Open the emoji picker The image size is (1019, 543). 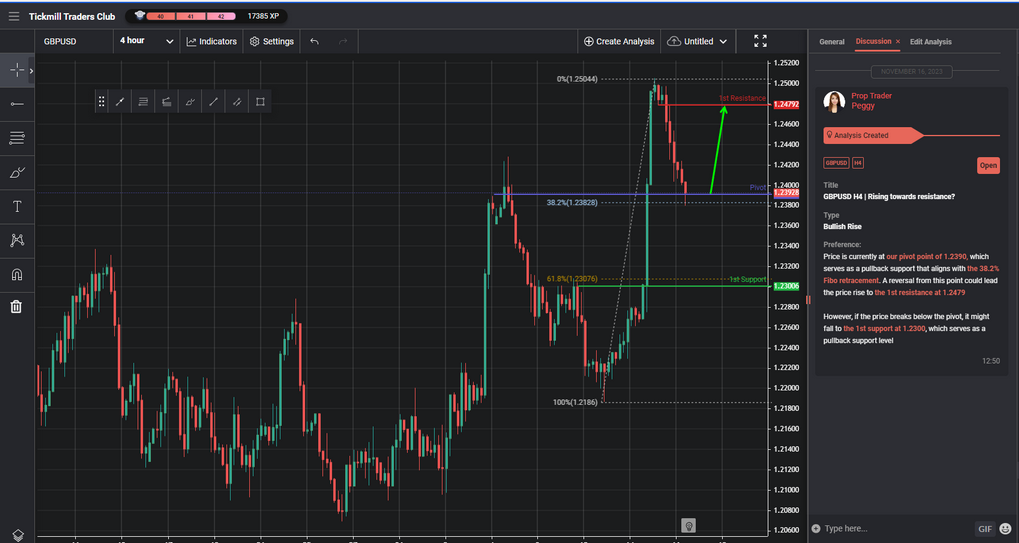(x=1005, y=529)
